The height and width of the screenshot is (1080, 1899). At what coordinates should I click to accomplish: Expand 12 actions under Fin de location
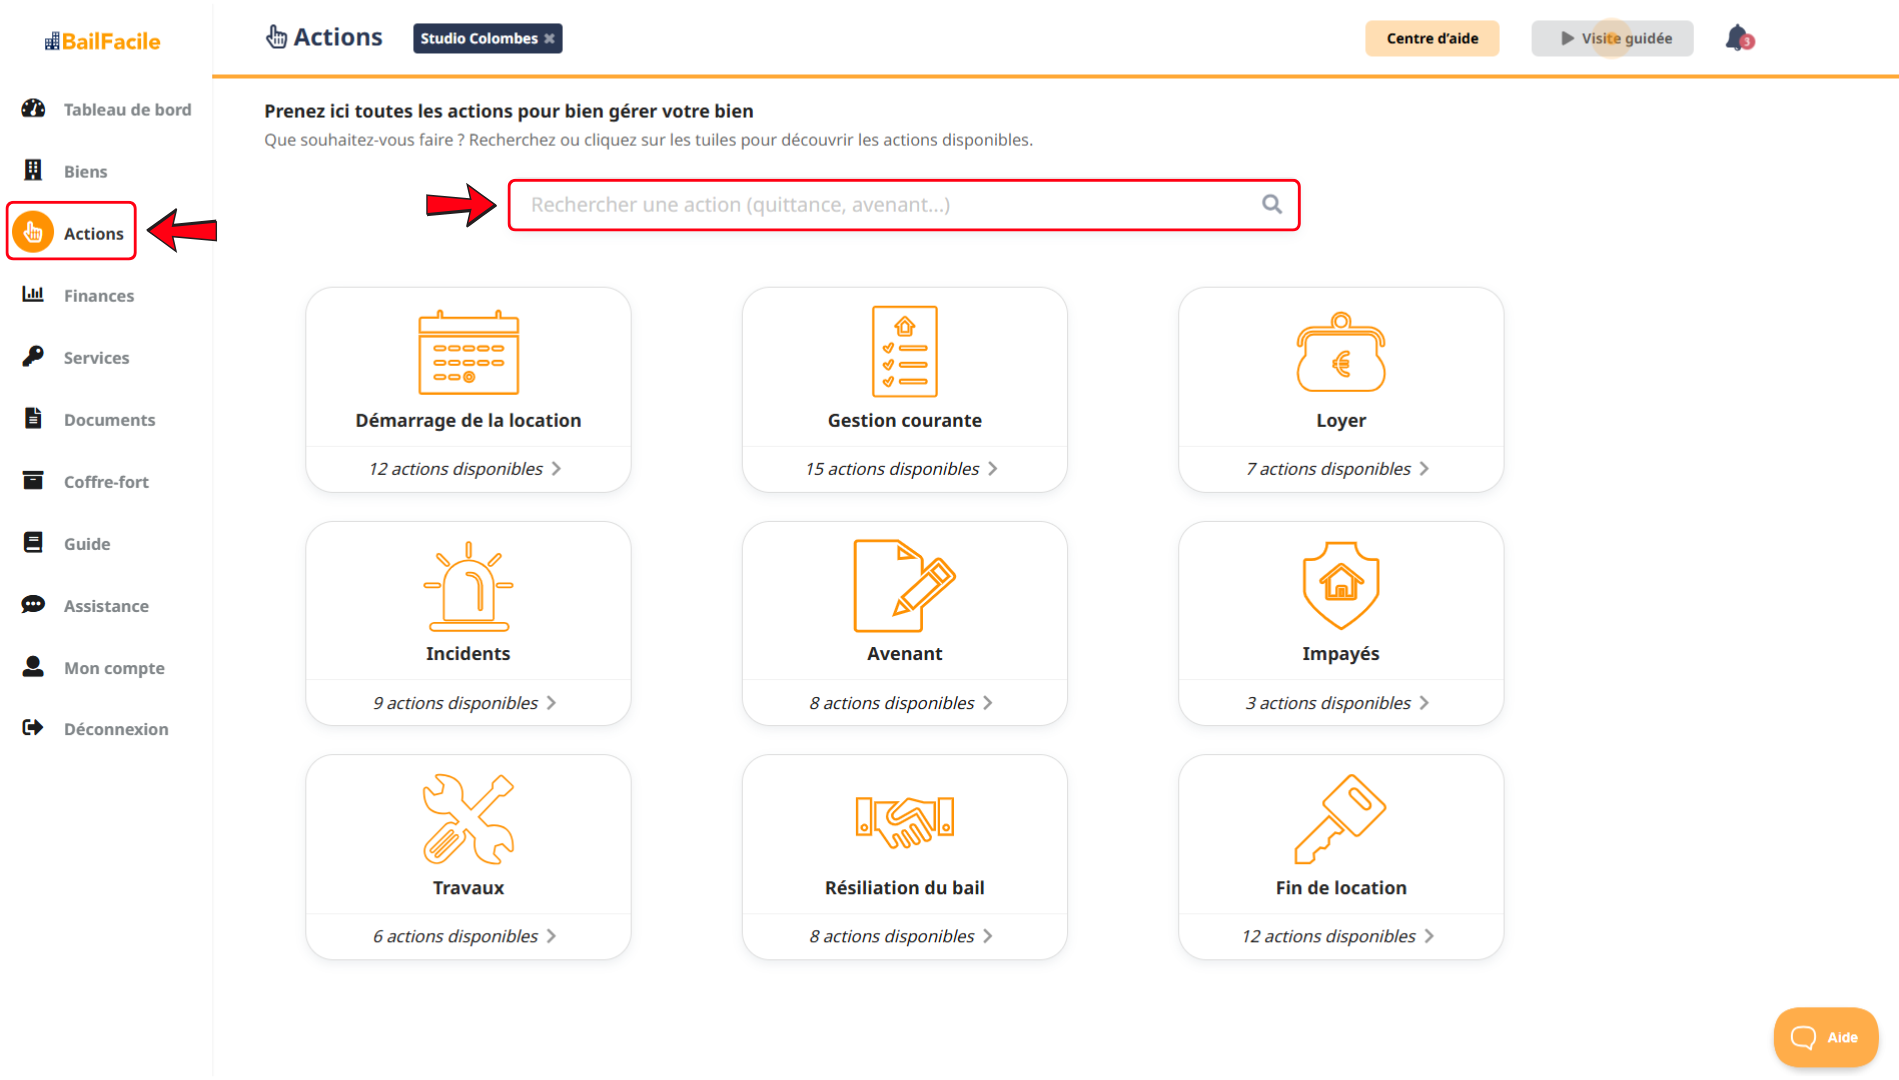1338,936
